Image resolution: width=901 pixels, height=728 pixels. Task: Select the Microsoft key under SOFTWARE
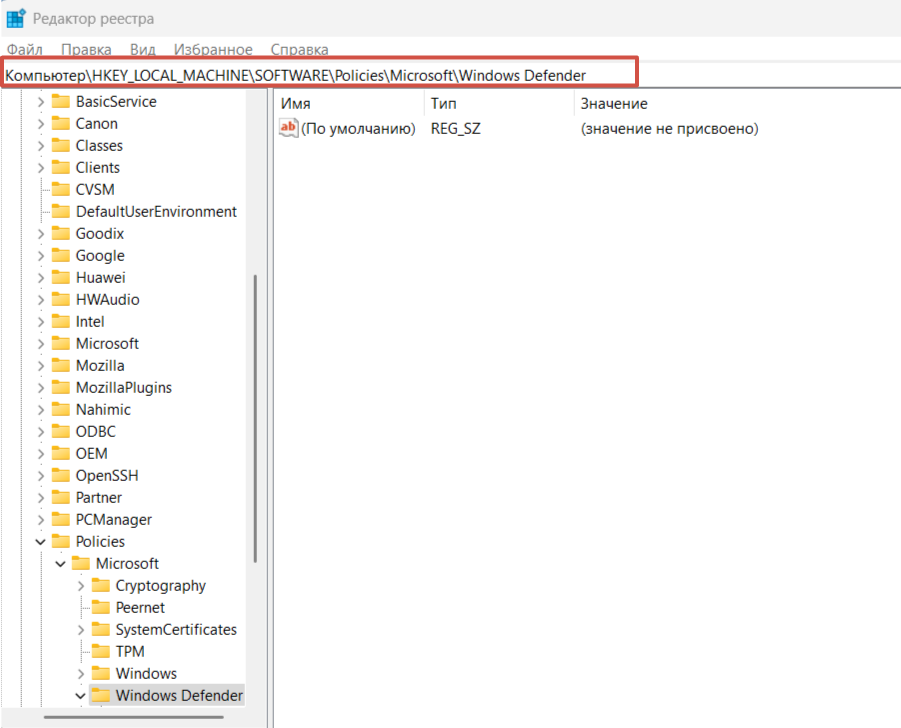tap(107, 344)
